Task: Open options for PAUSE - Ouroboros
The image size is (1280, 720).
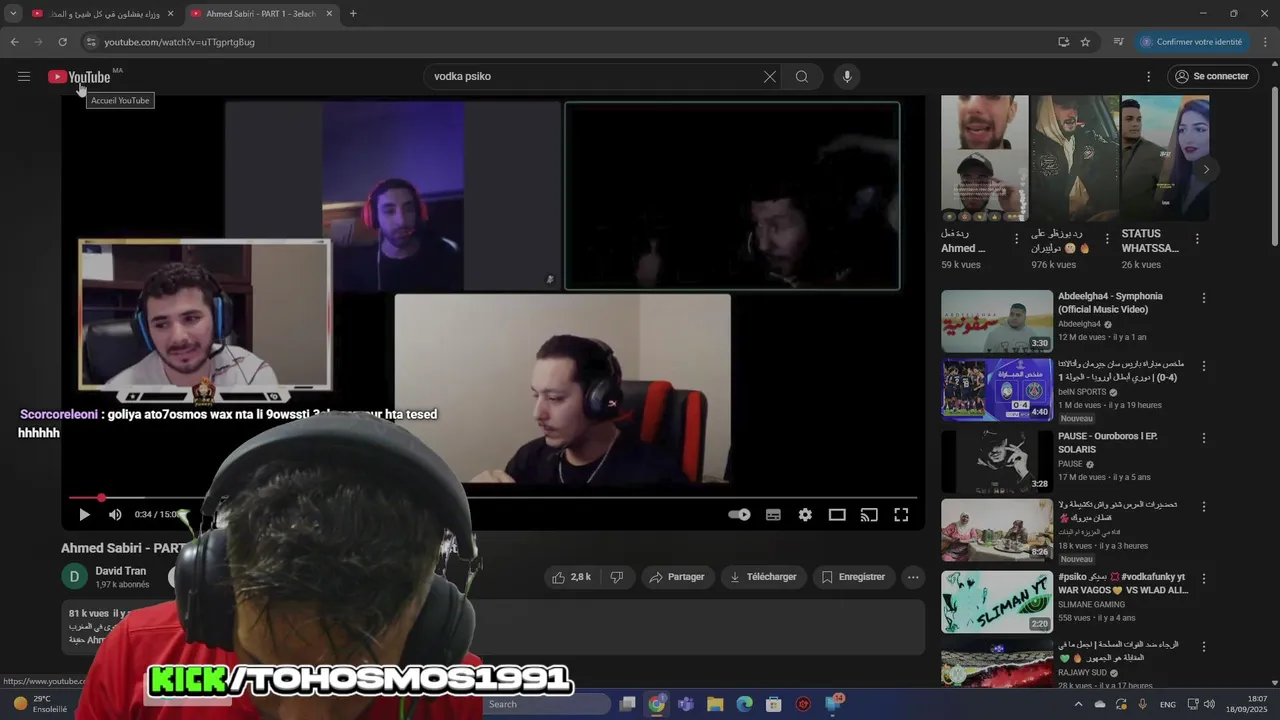Action: (x=1204, y=438)
